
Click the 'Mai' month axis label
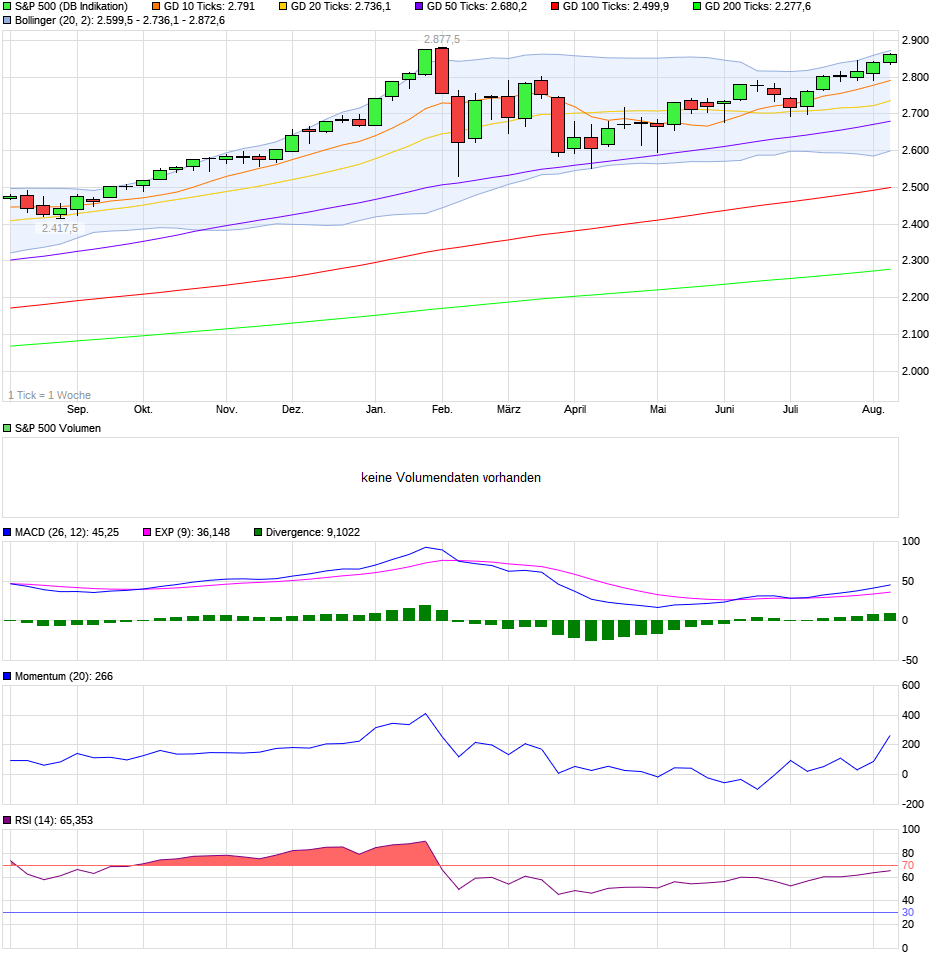tap(658, 409)
